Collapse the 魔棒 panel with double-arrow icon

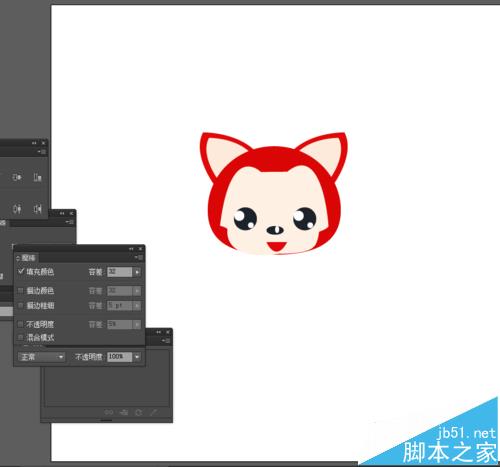pos(131,249)
